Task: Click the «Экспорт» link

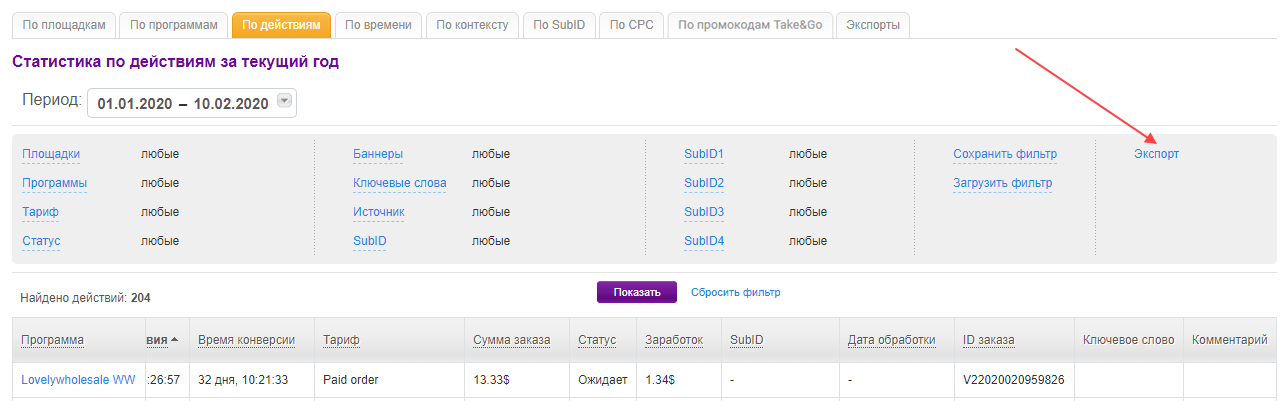Action: coord(1156,154)
